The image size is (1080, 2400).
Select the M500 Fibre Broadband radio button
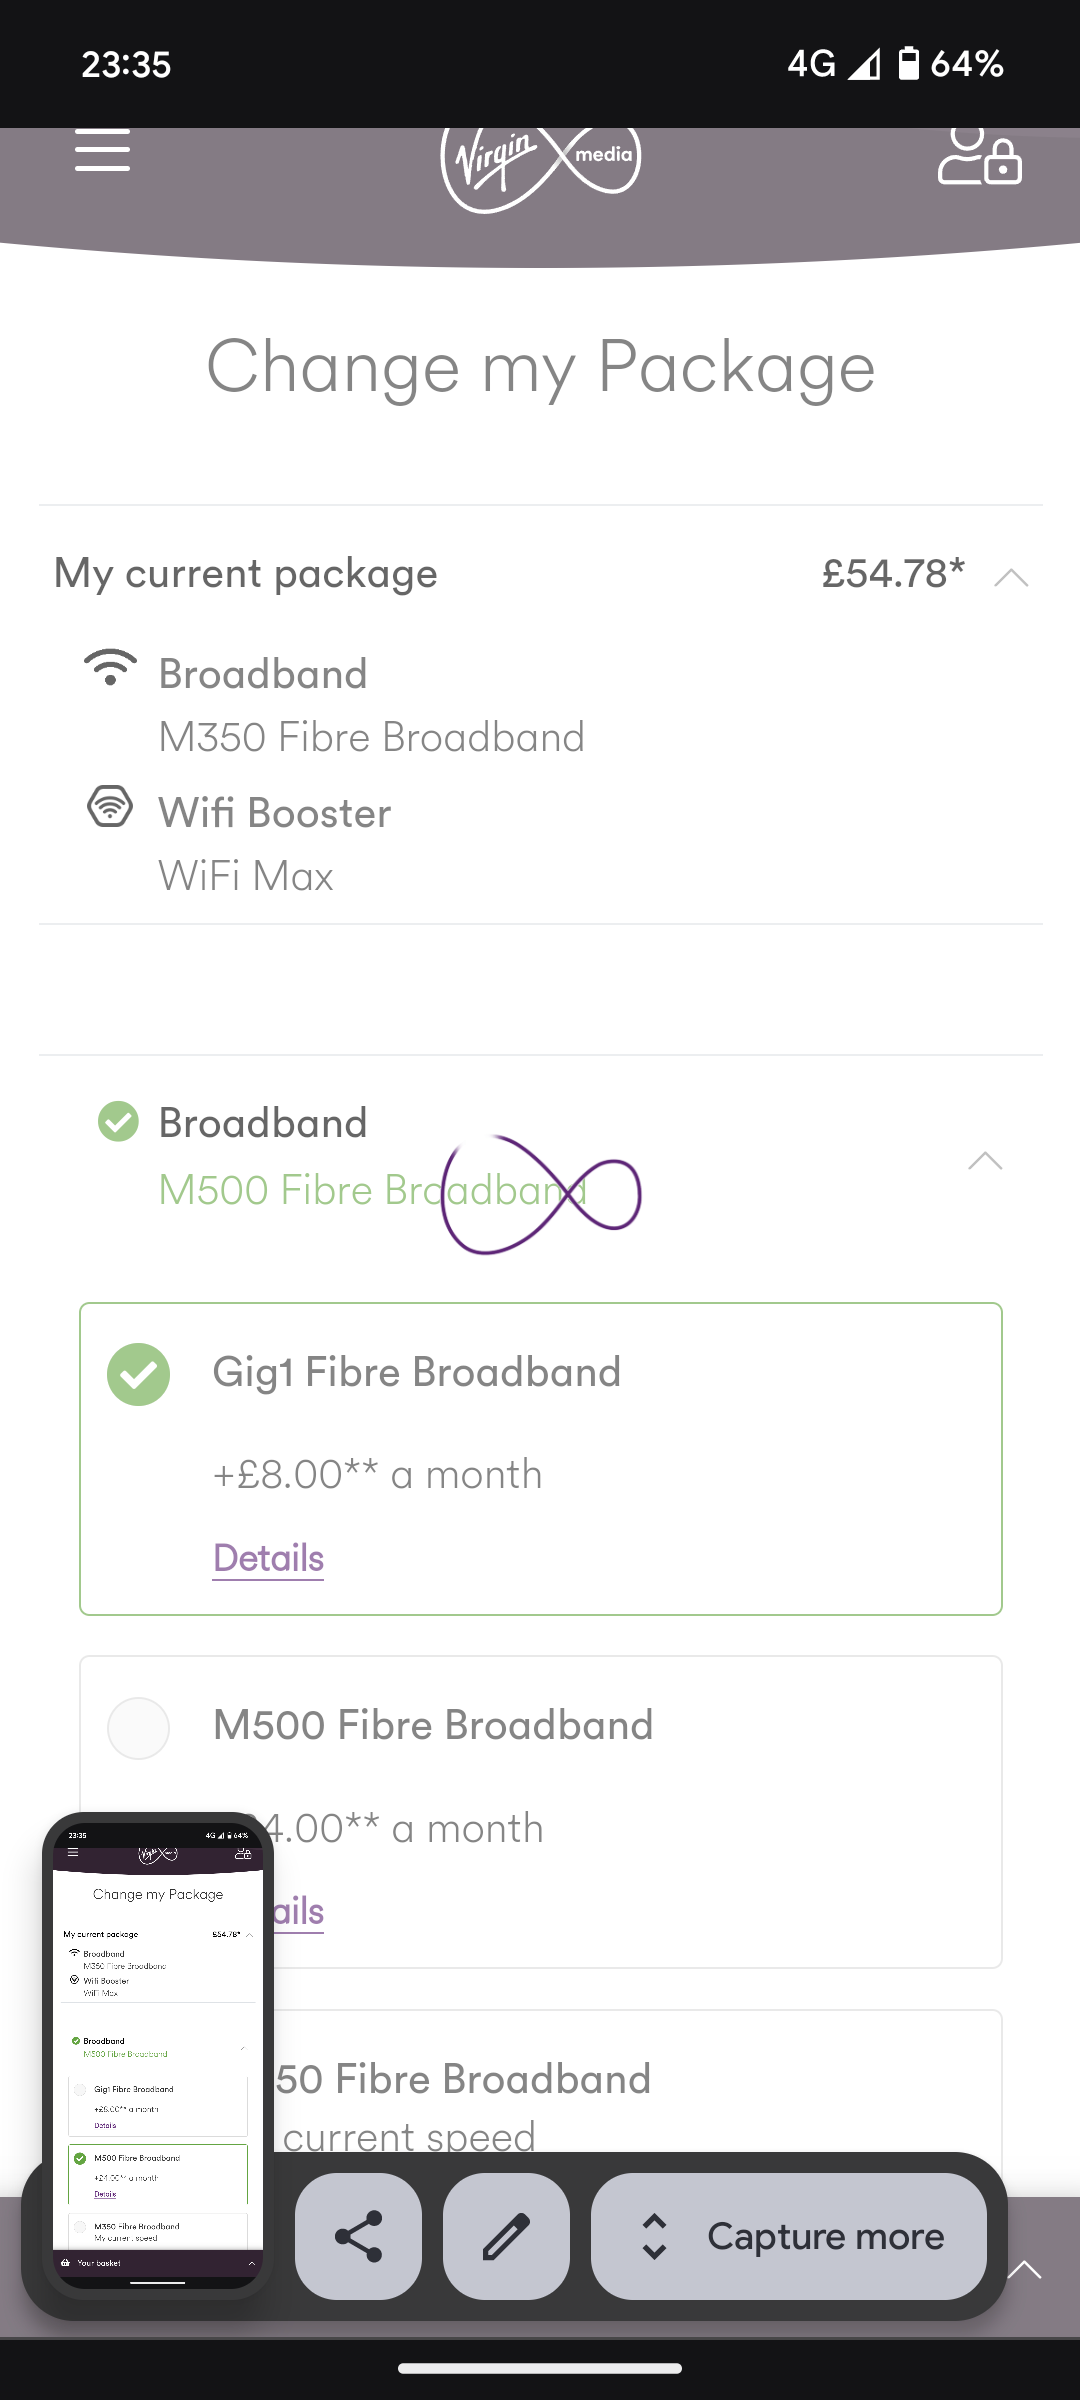coord(139,1728)
